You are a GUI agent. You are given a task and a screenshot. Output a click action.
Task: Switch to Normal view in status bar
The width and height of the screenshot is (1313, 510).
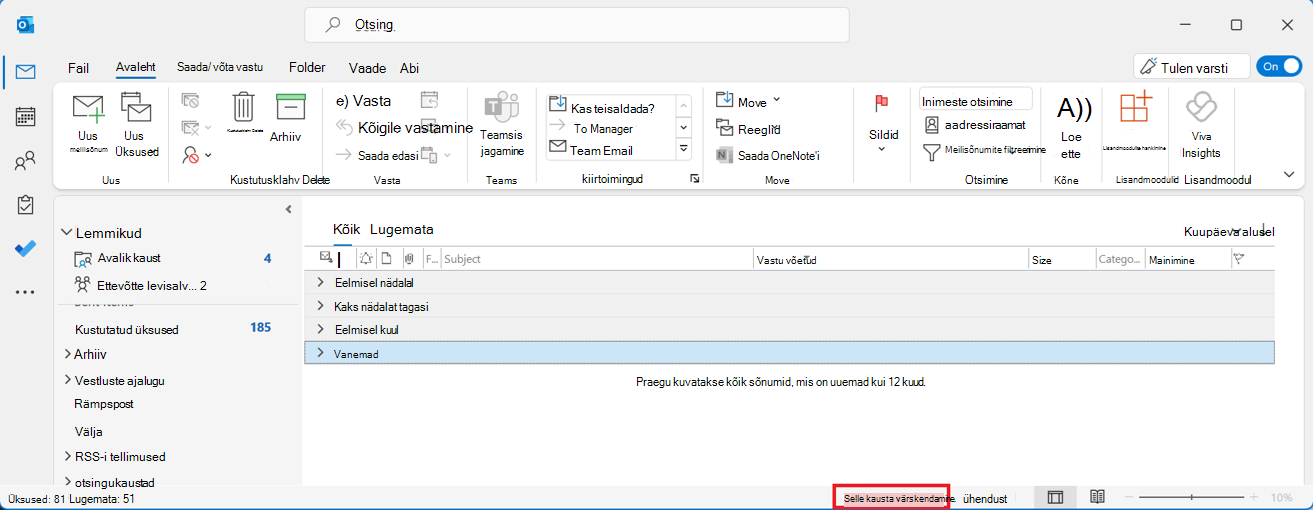(1055, 497)
